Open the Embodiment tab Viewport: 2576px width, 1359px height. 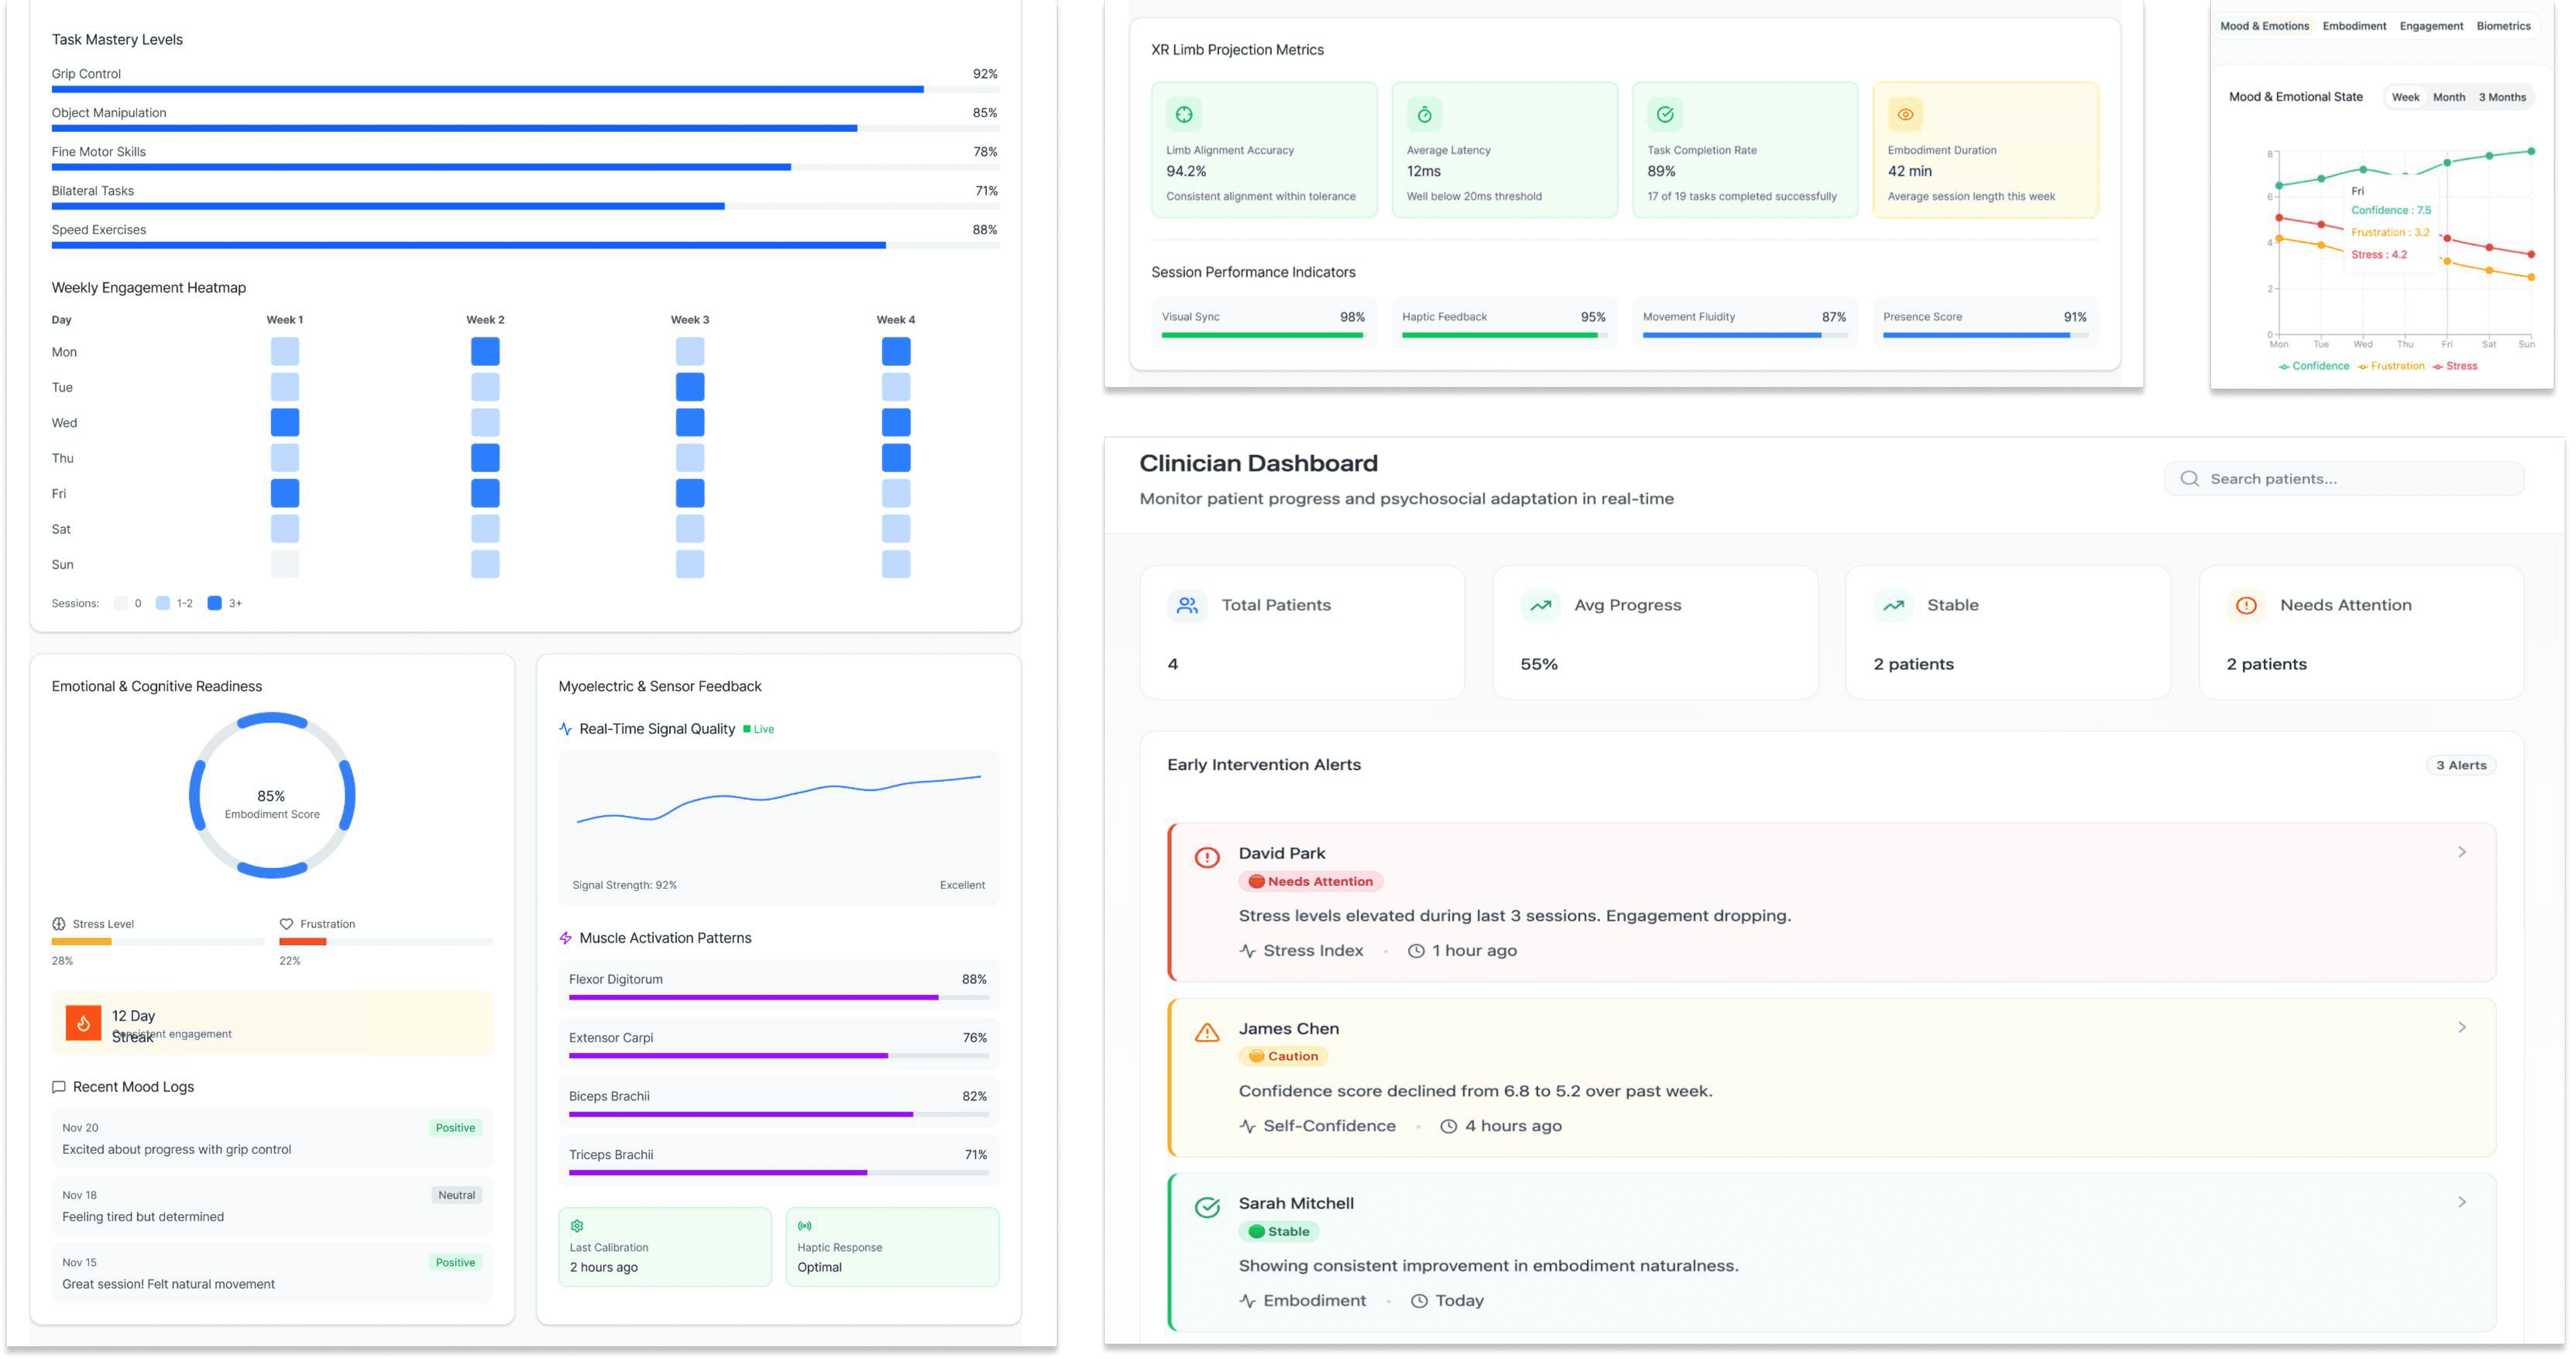click(2353, 26)
